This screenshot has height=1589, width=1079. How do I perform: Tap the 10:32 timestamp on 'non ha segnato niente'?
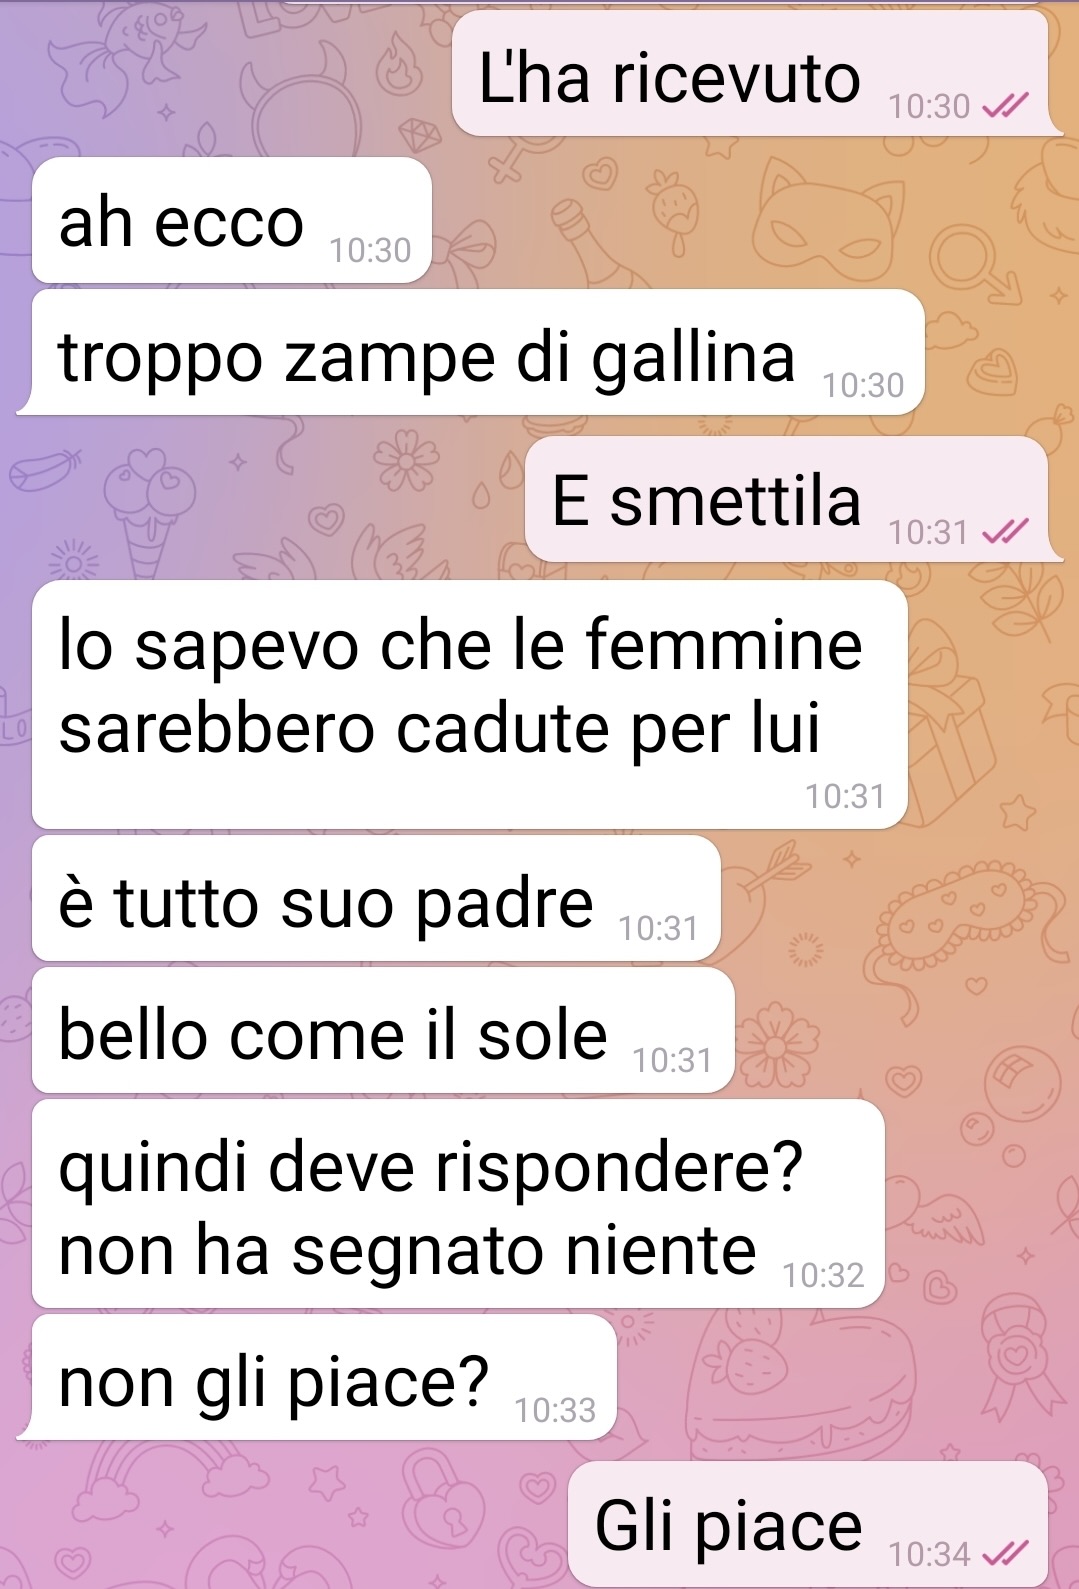click(823, 1275)
